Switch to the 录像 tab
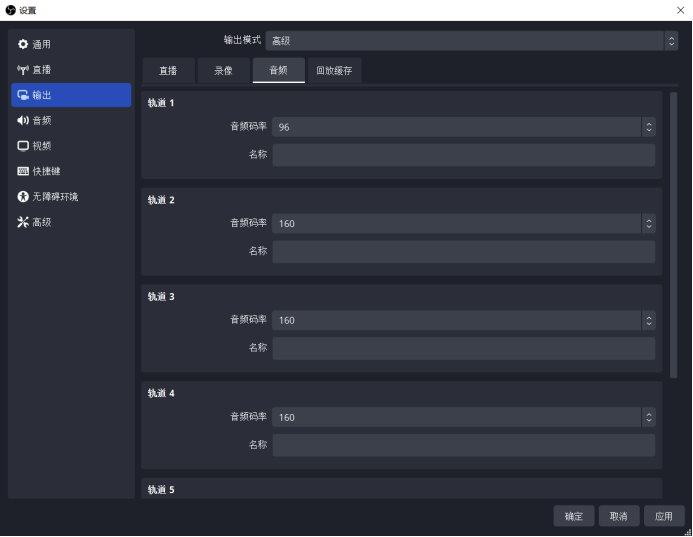693x537 pixels. [224, 70]
